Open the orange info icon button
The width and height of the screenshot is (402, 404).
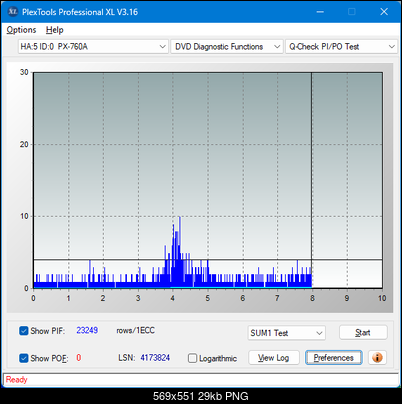pyautogui.click(x=377, y=358)
